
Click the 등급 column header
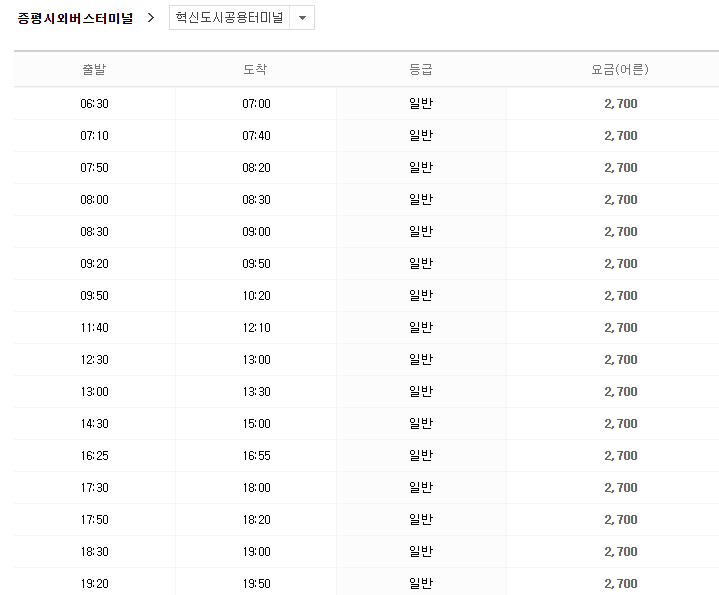coord(421,69)
